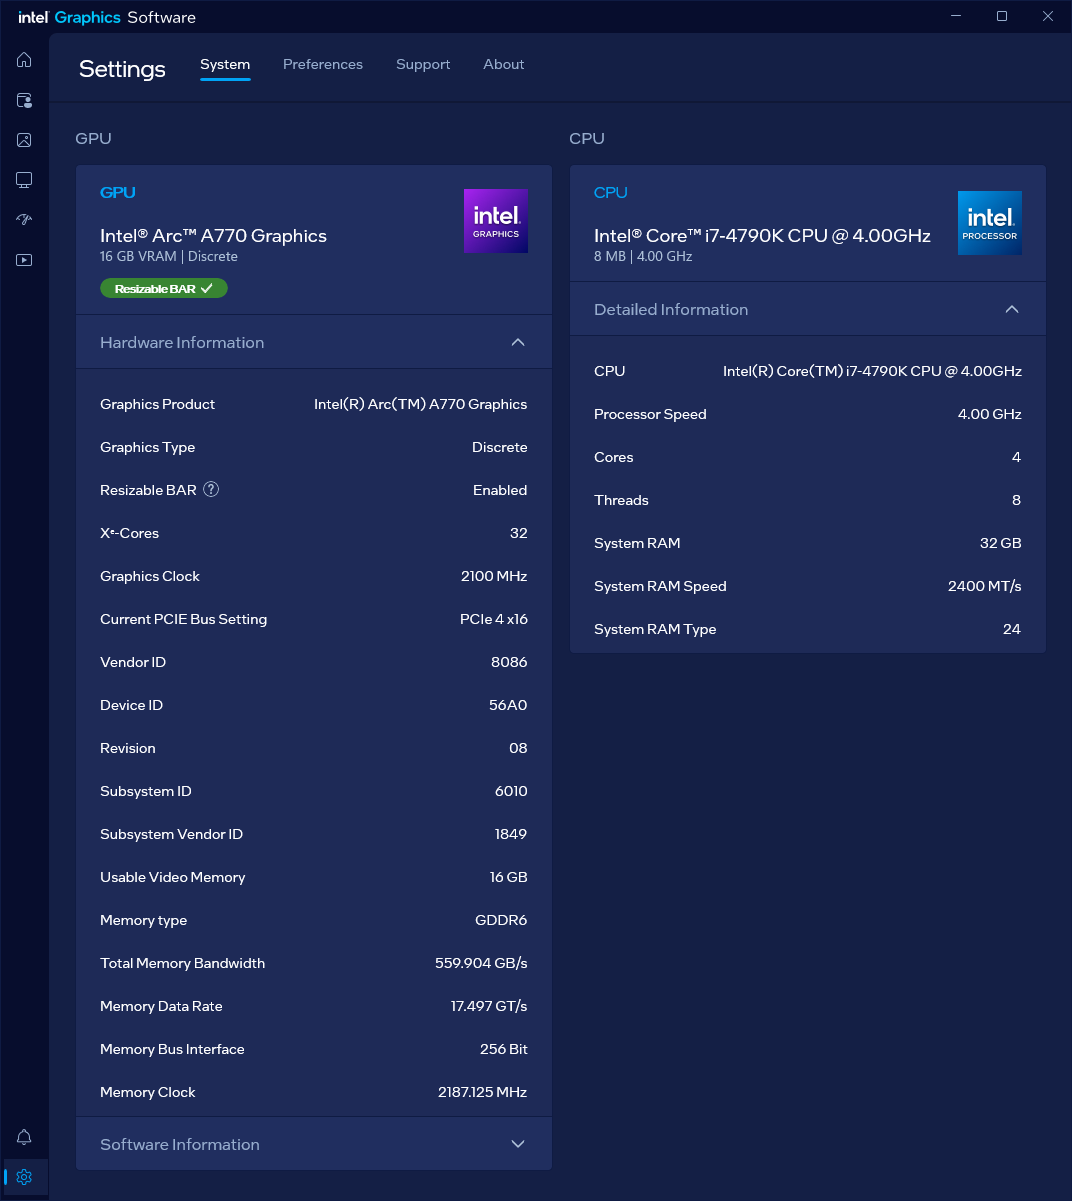Collapse the CPU Detailed Information section
The image size is (1072, 1201).
click(x=1011, y=309)
